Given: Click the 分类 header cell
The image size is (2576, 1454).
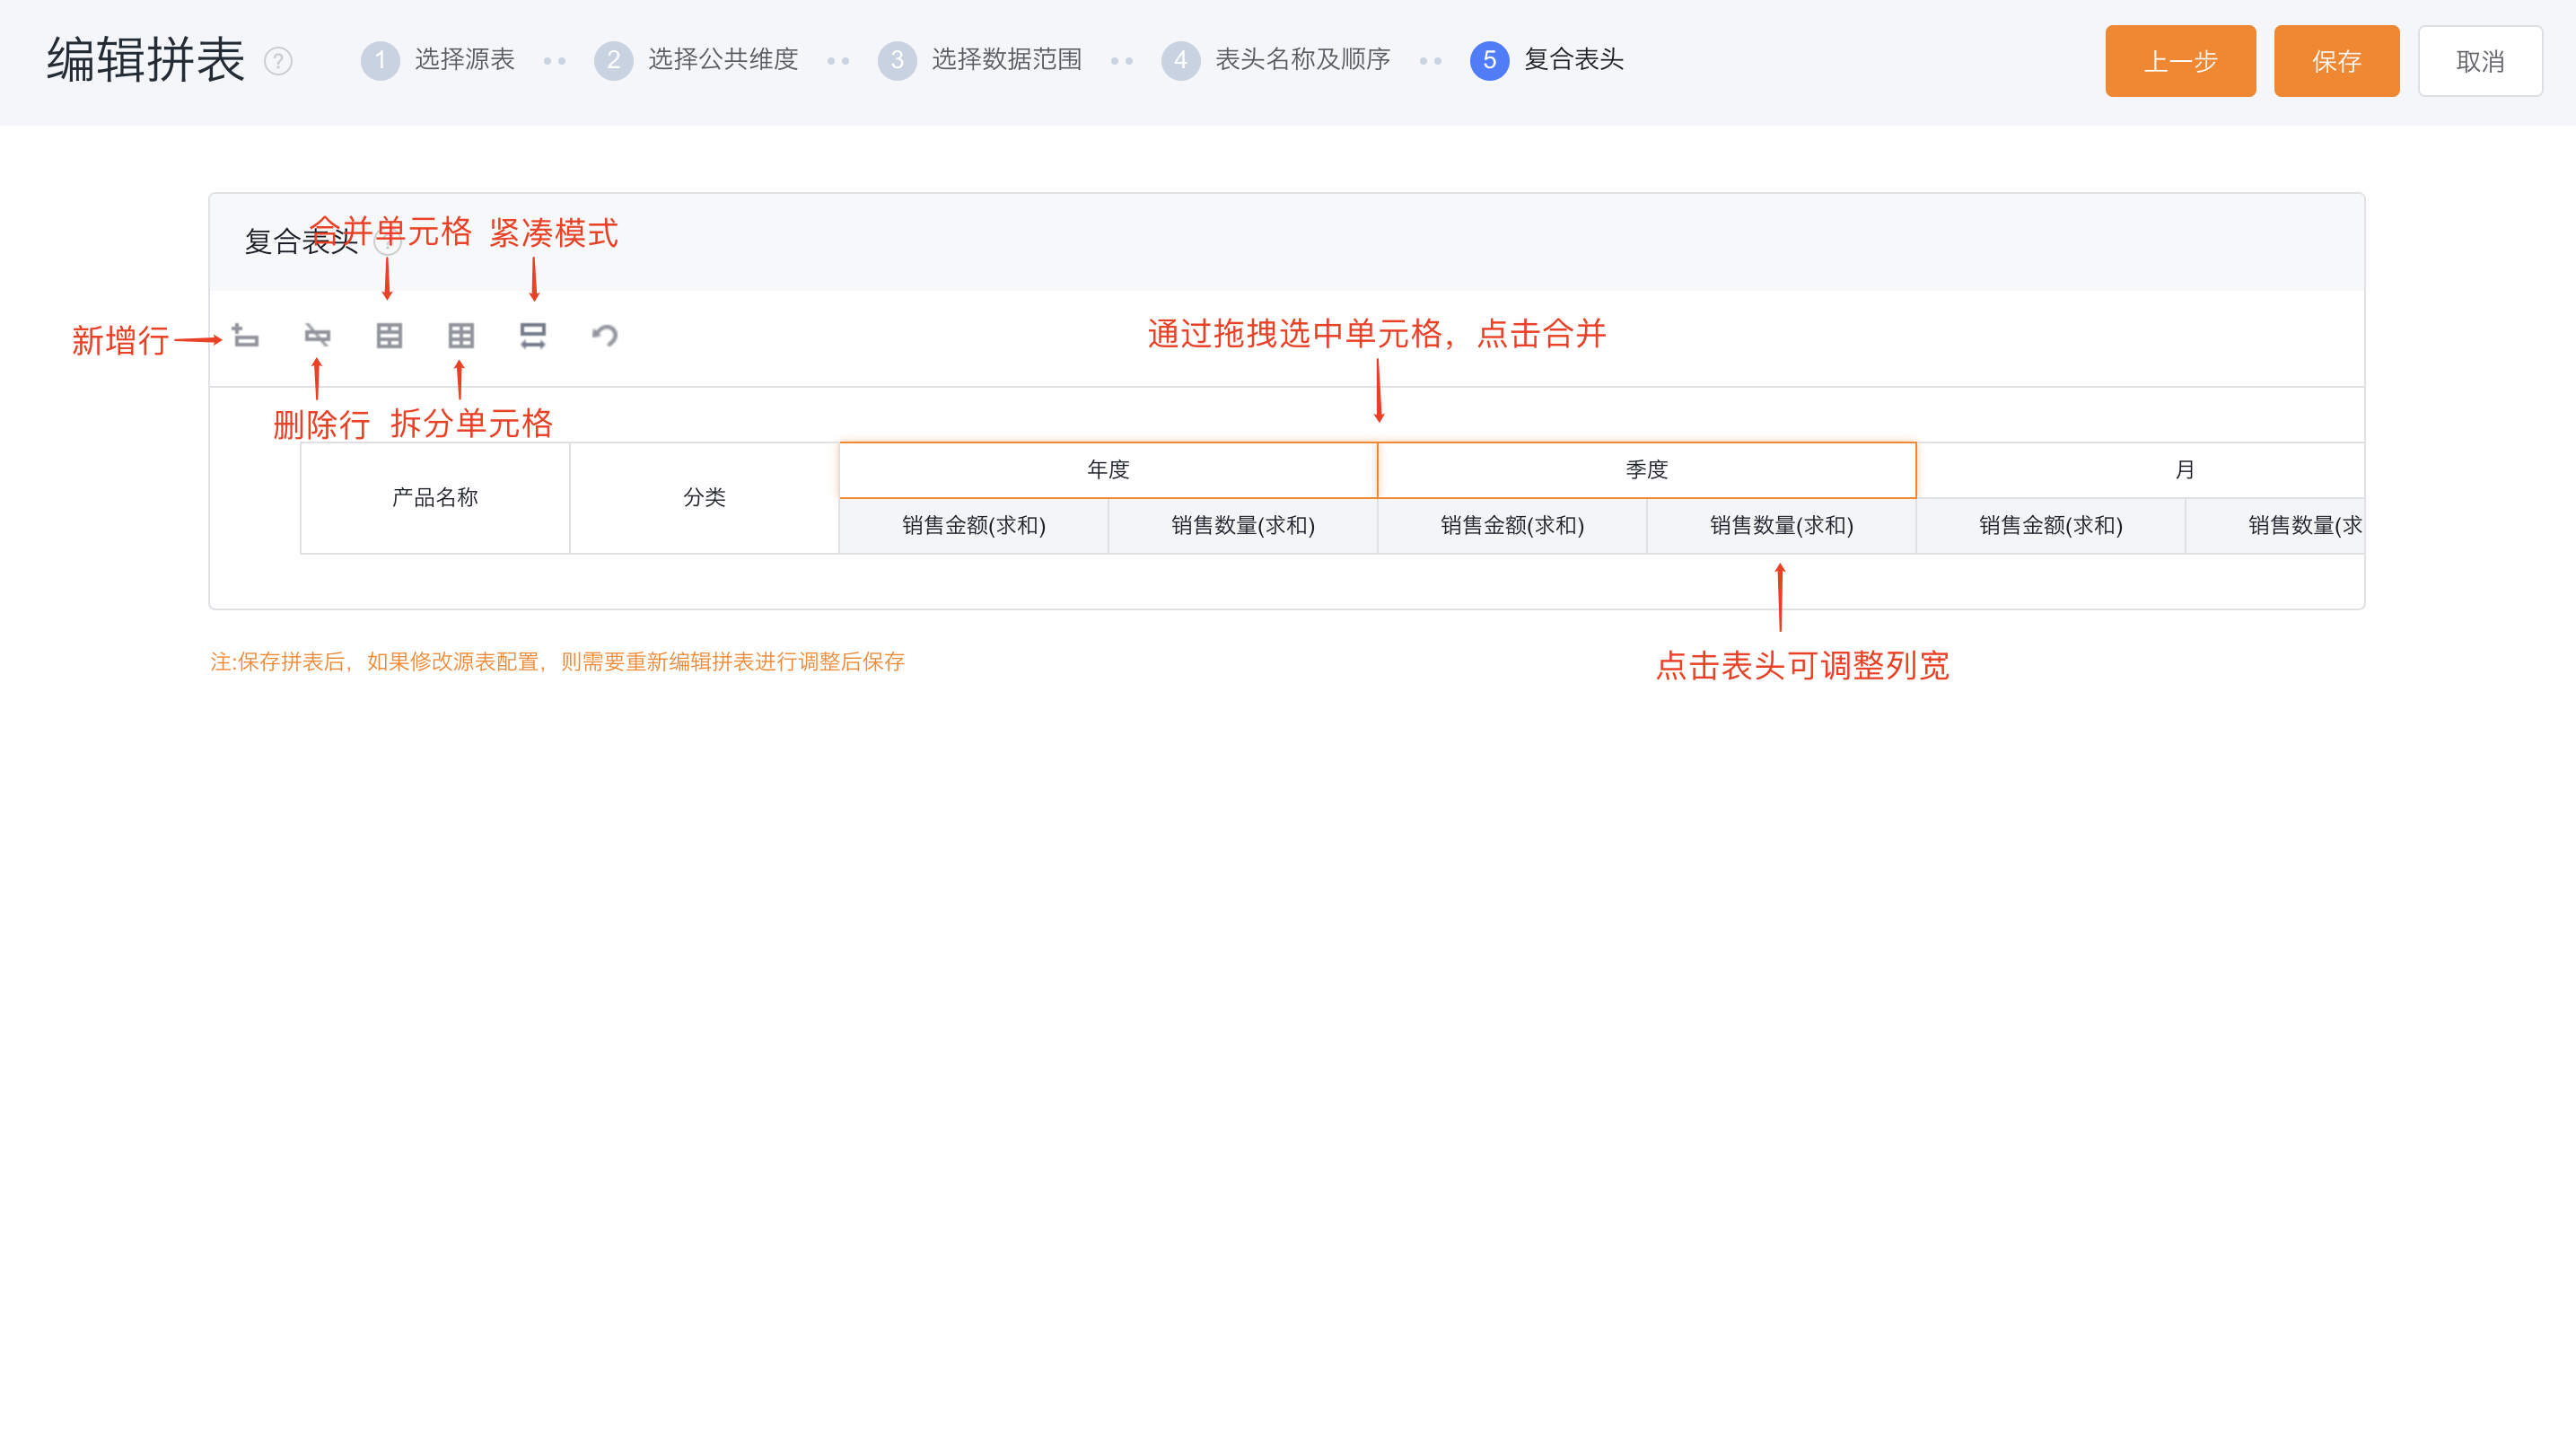Looking at the screenshot, I should [704, 498].
